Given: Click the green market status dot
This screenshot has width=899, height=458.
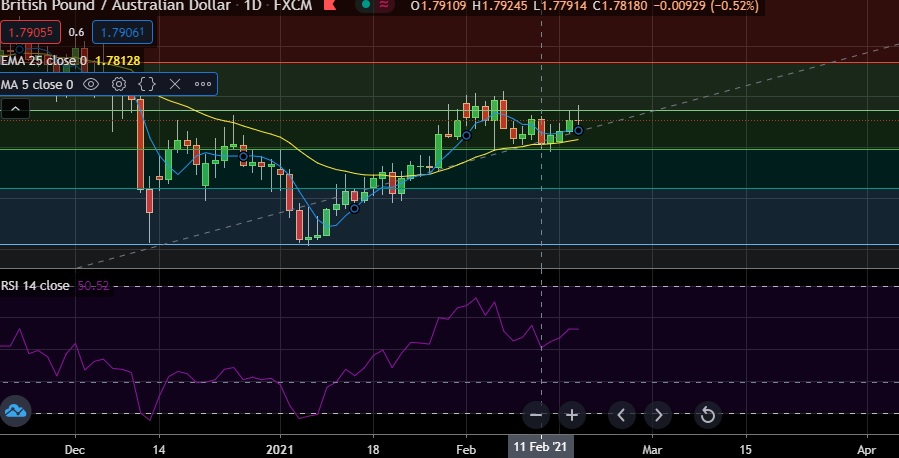Looking at the screenshot, I should tap(366, 6).
